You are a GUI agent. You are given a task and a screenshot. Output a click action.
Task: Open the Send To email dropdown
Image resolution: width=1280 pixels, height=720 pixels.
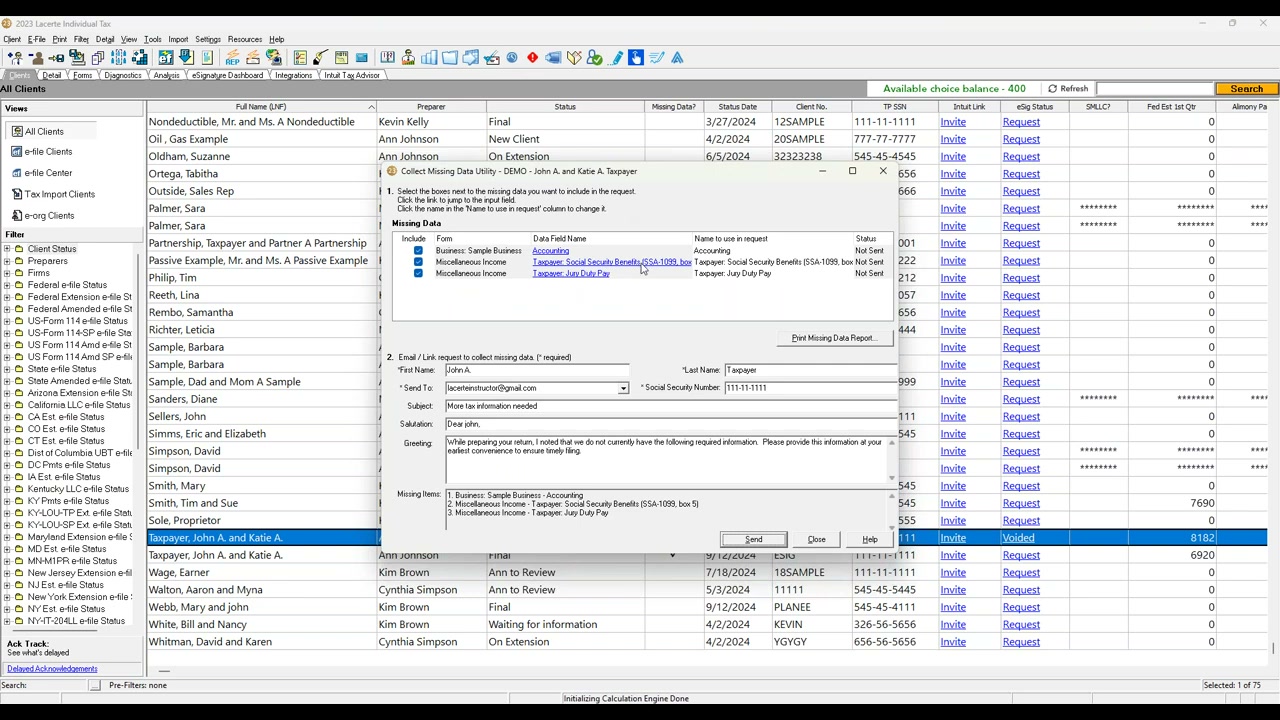tap(623, 388)
